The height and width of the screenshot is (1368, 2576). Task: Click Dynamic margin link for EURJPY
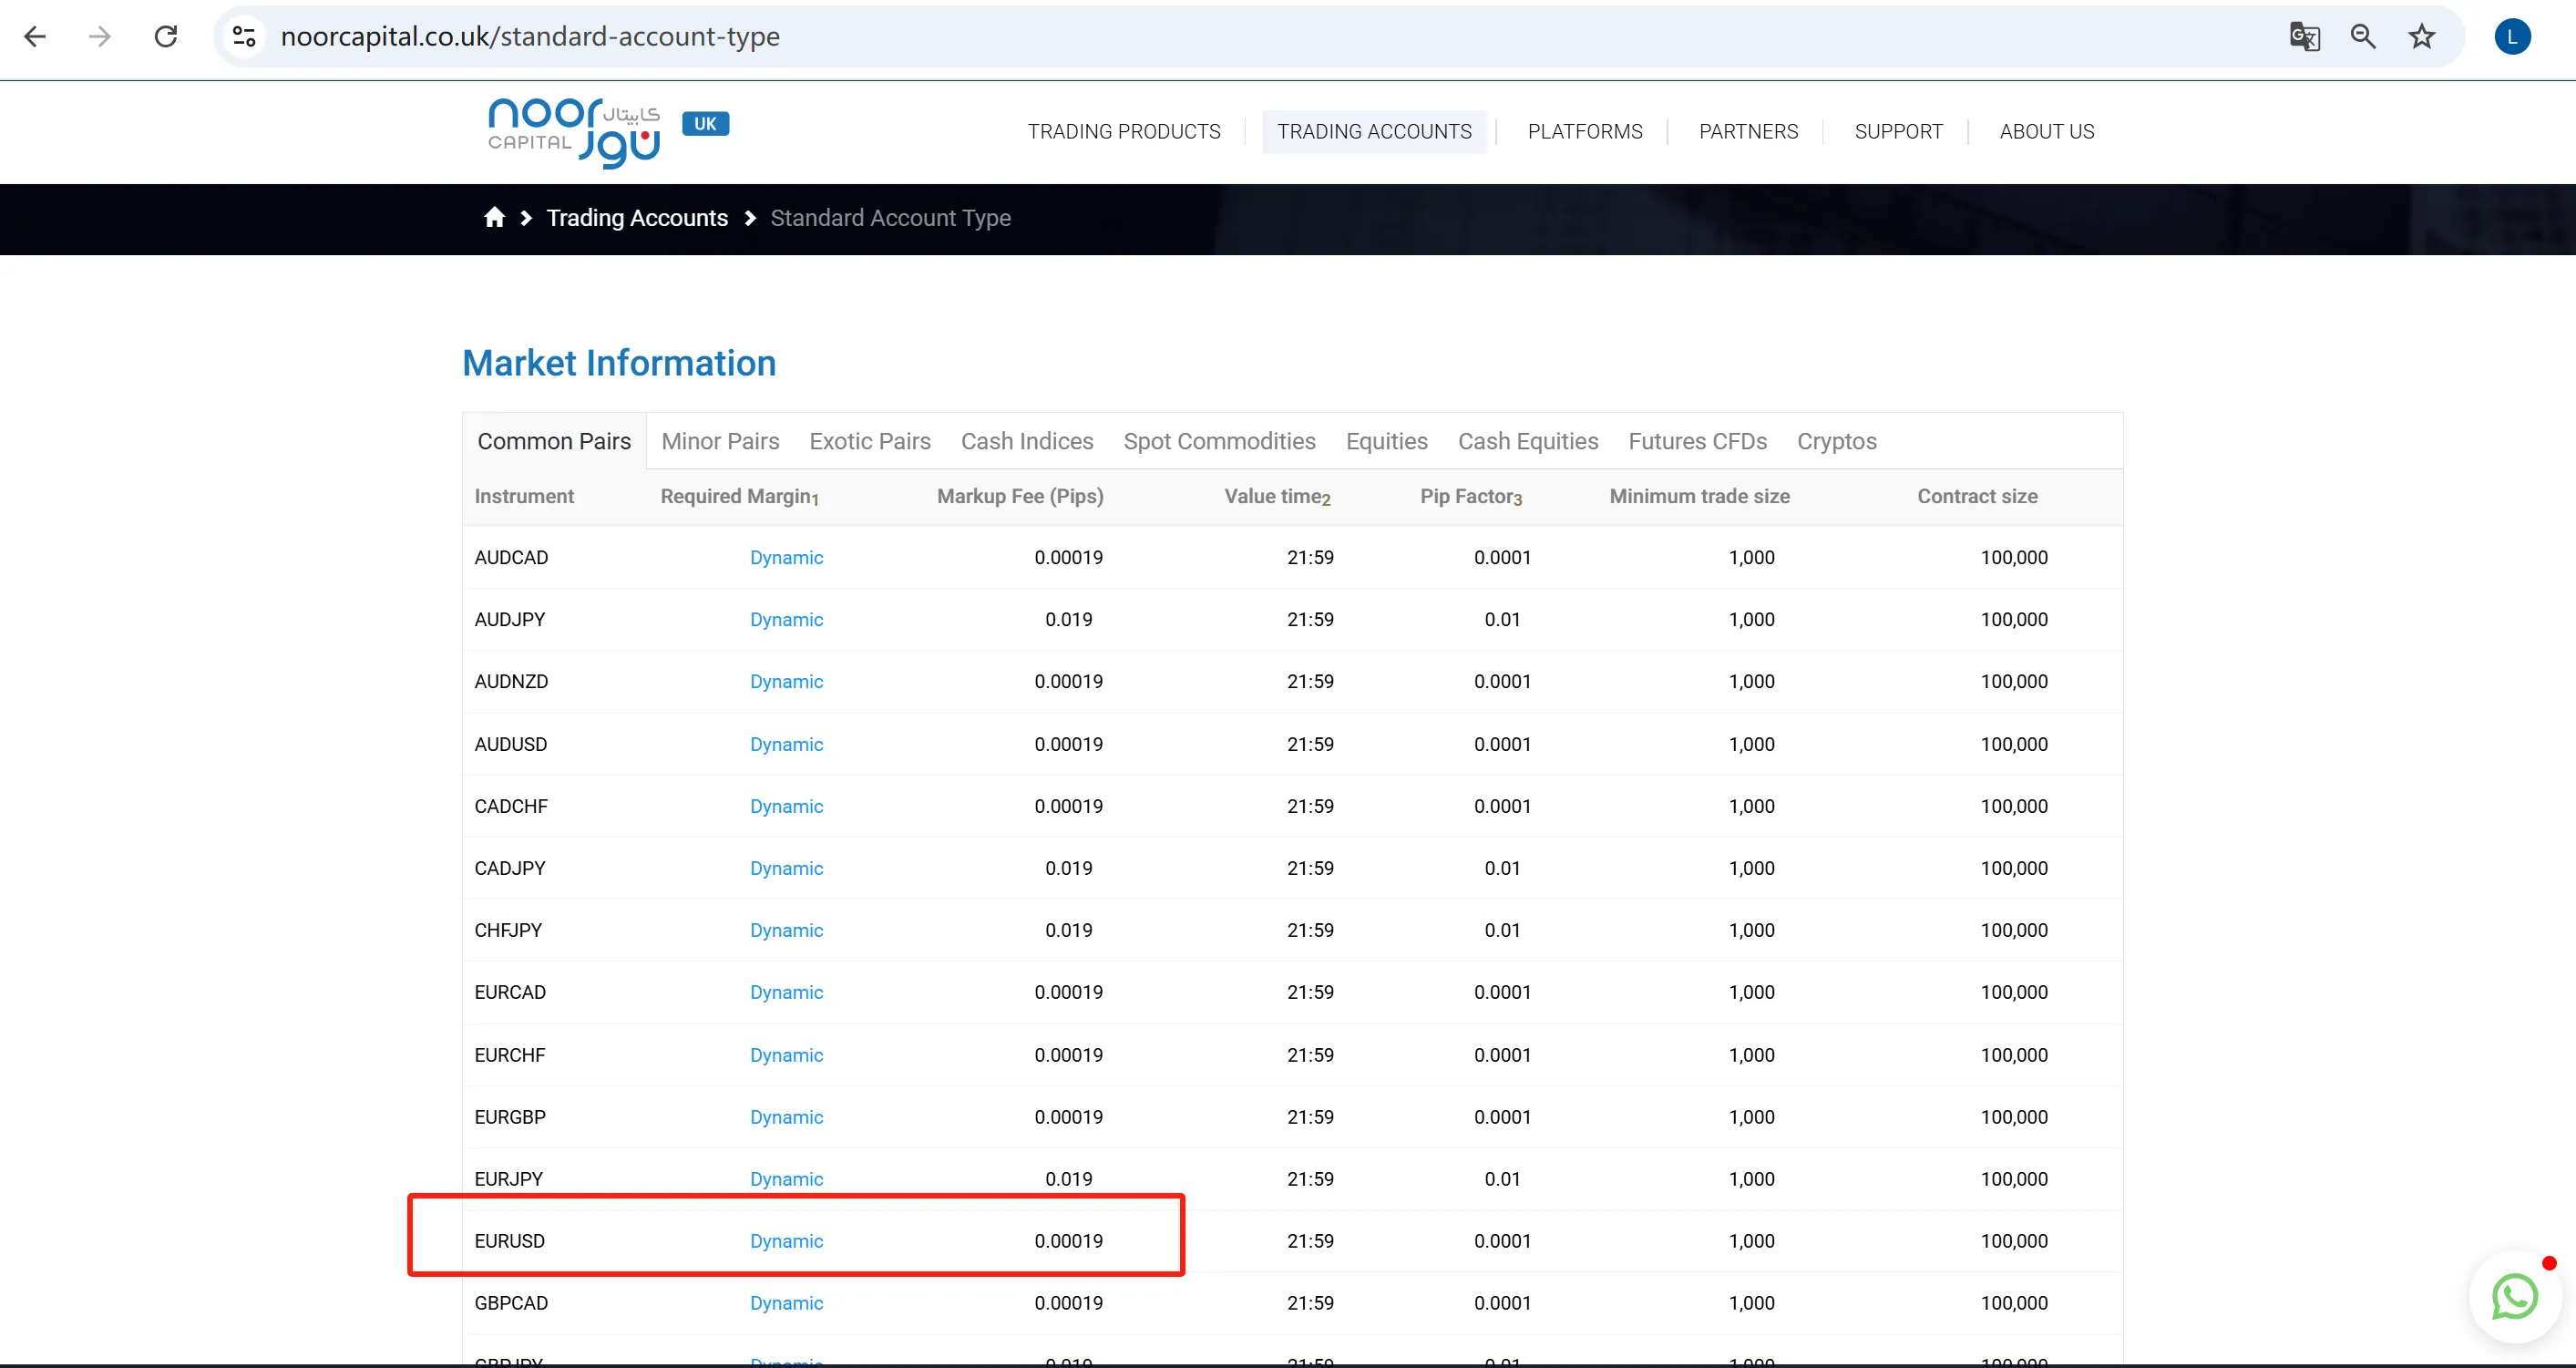(x=786, y=1179)
